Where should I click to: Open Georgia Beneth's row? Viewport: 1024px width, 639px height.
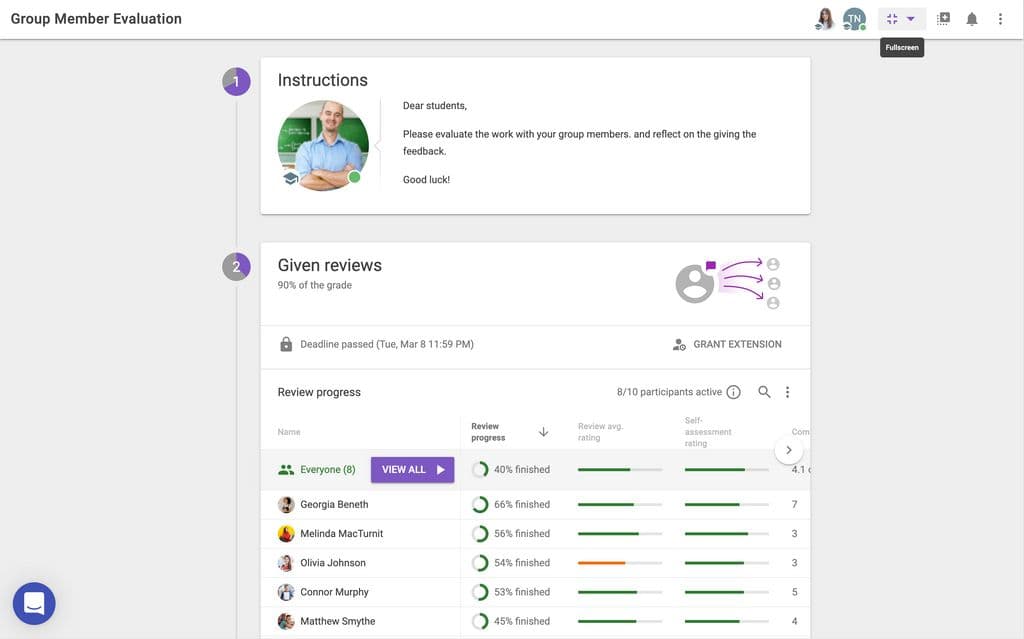[535, 504]
